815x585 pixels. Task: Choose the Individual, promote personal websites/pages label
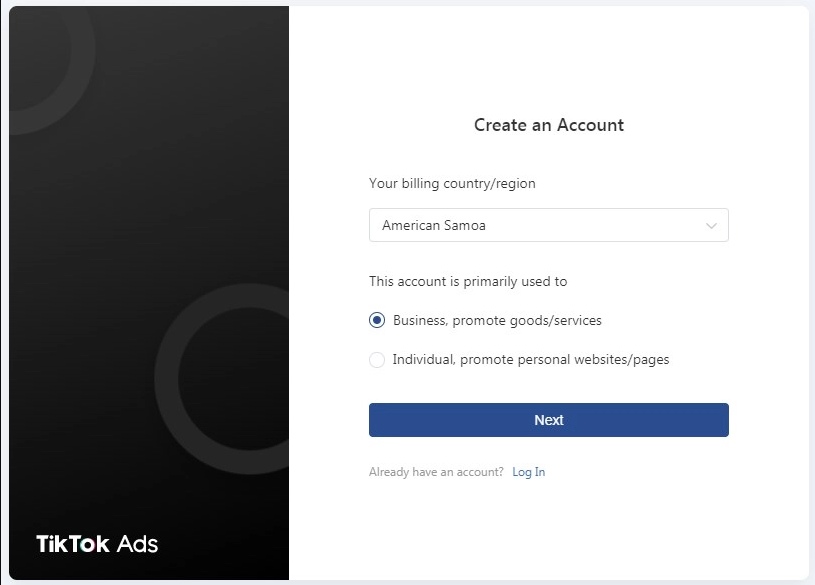(x=531, y=359)
